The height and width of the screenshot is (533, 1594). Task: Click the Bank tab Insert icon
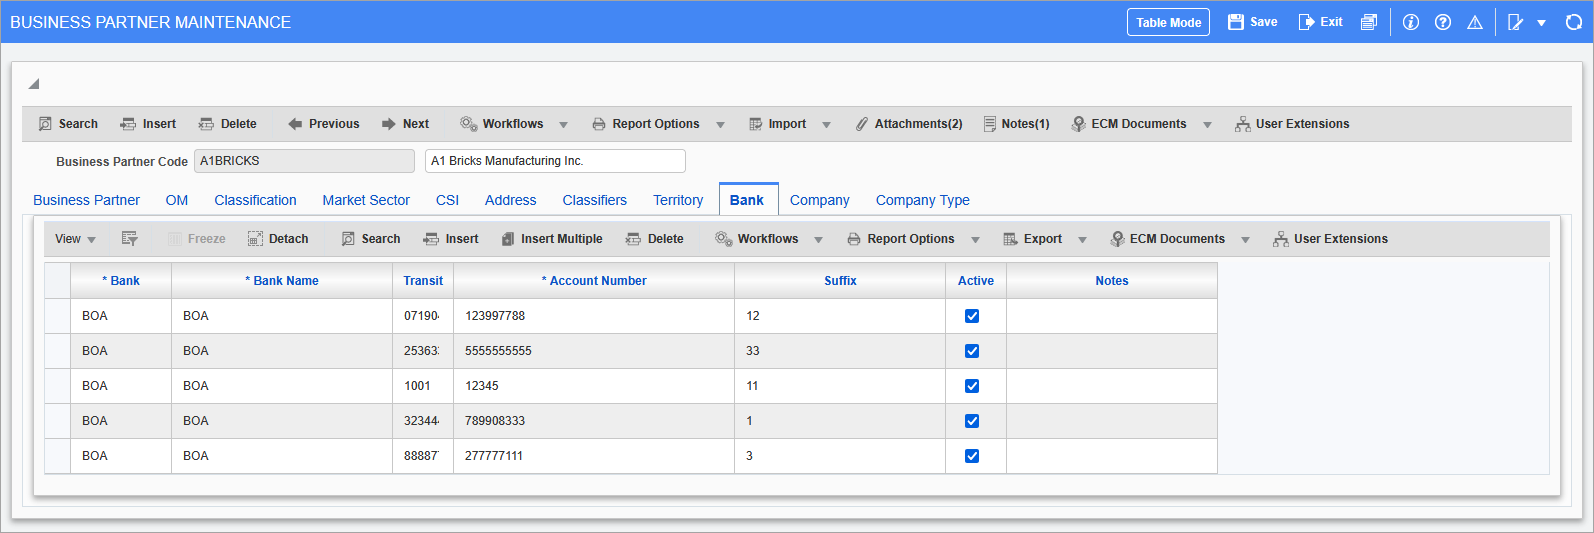pos(431,239)
